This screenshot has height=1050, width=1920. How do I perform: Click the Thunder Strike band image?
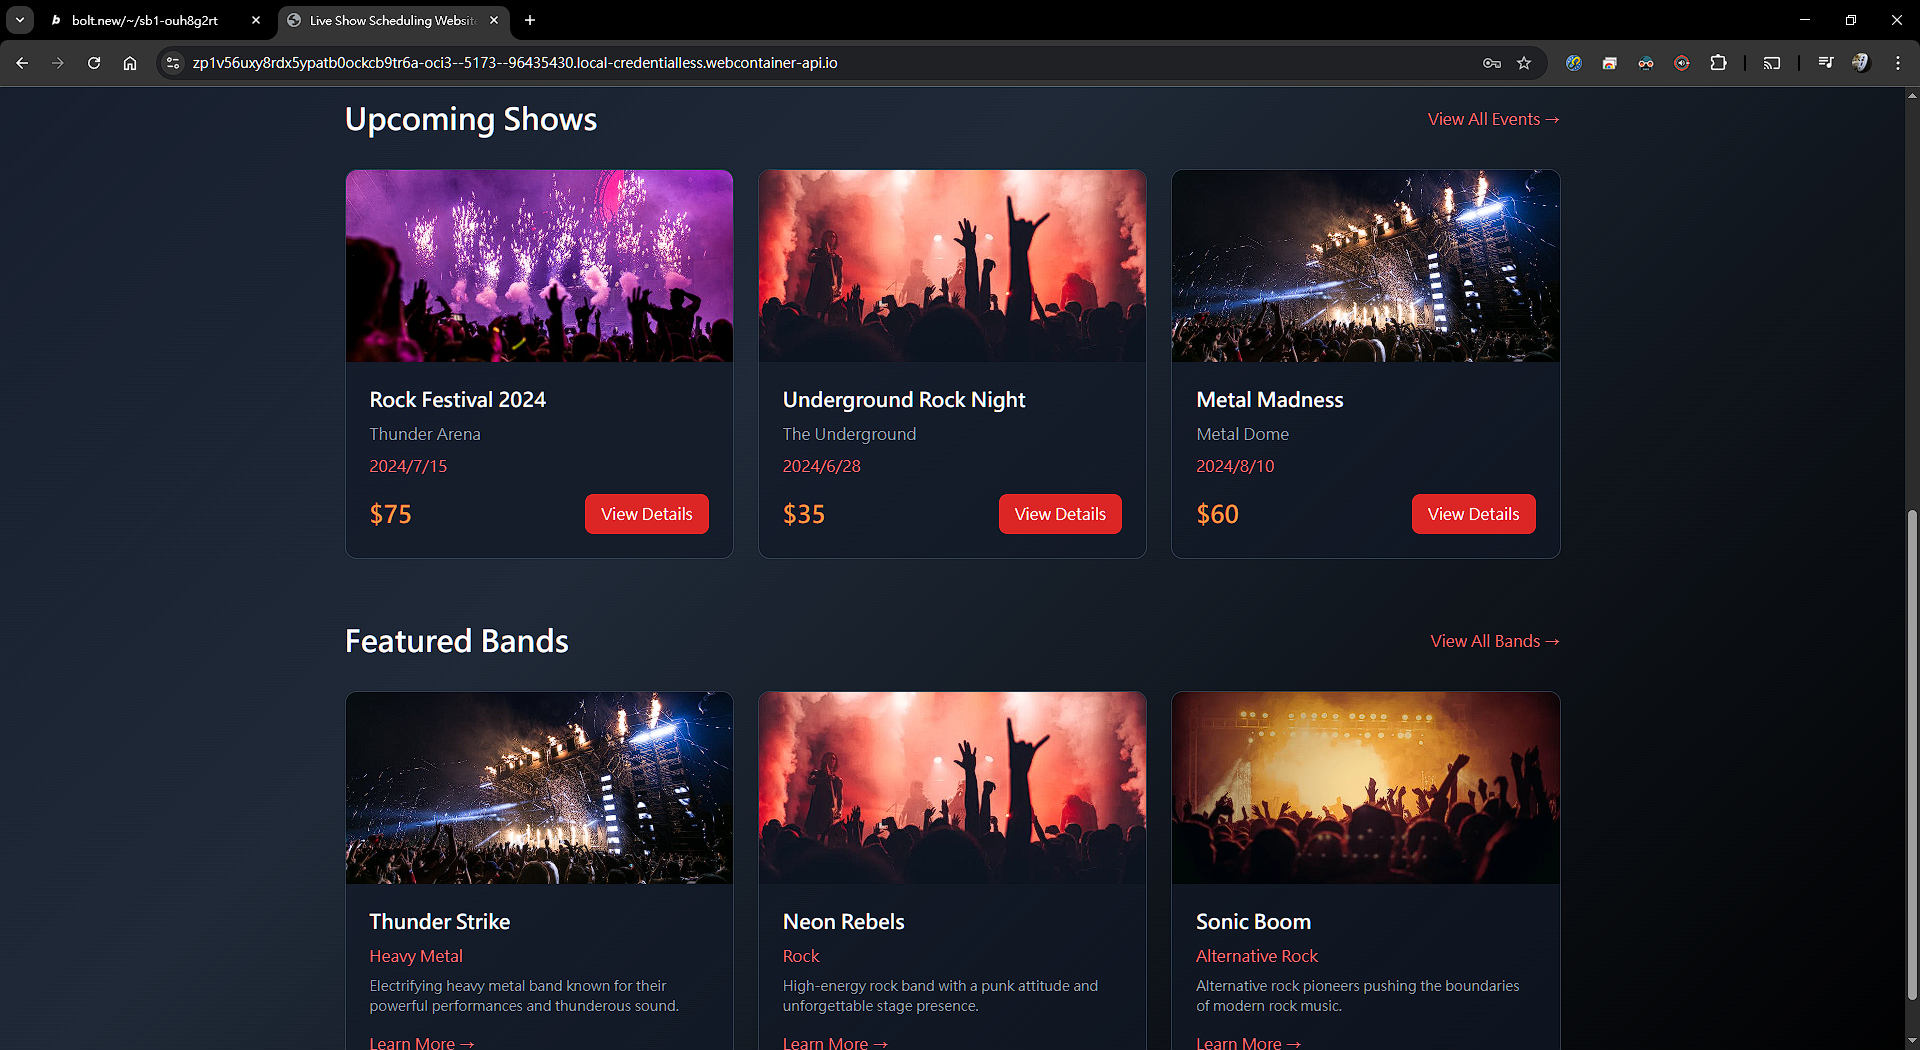click(539, 788)
